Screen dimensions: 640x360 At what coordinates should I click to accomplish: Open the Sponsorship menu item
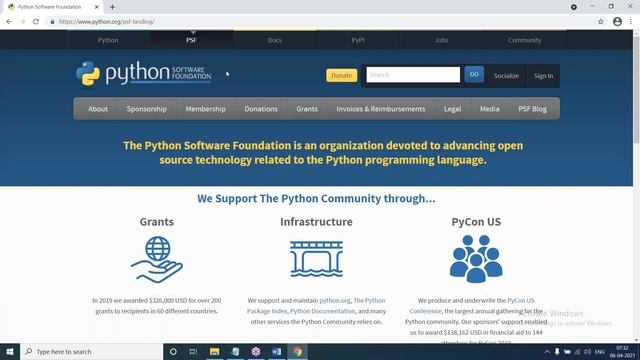(147, 109)
